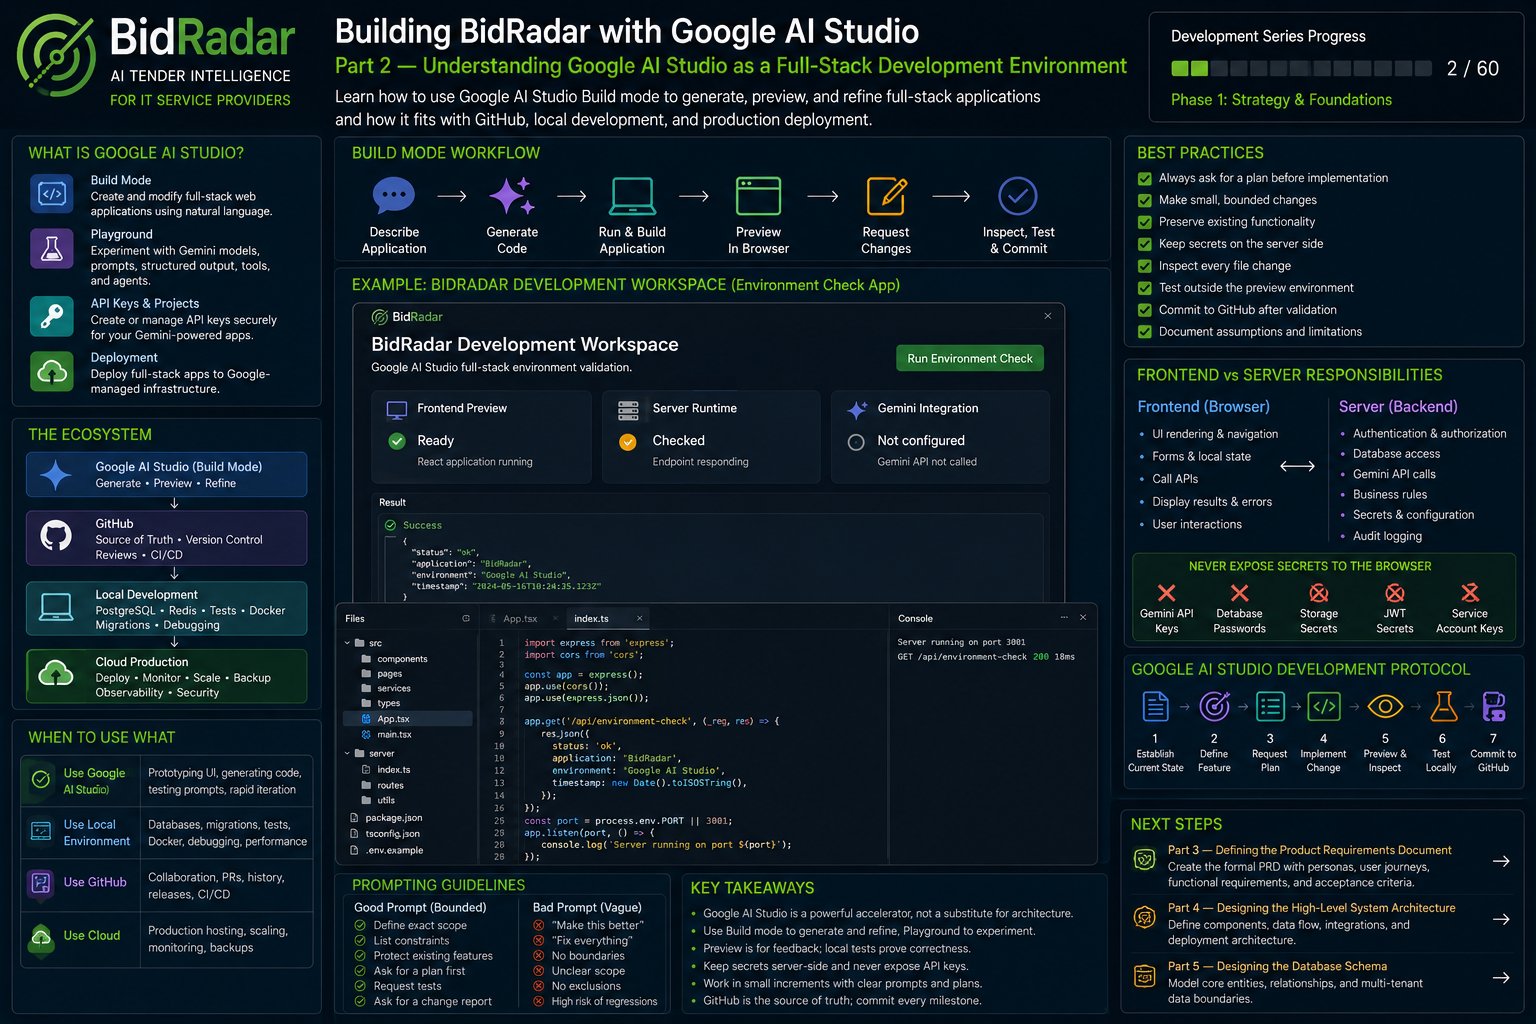Select package.json in the Files panel

click(x=394, y=817)
